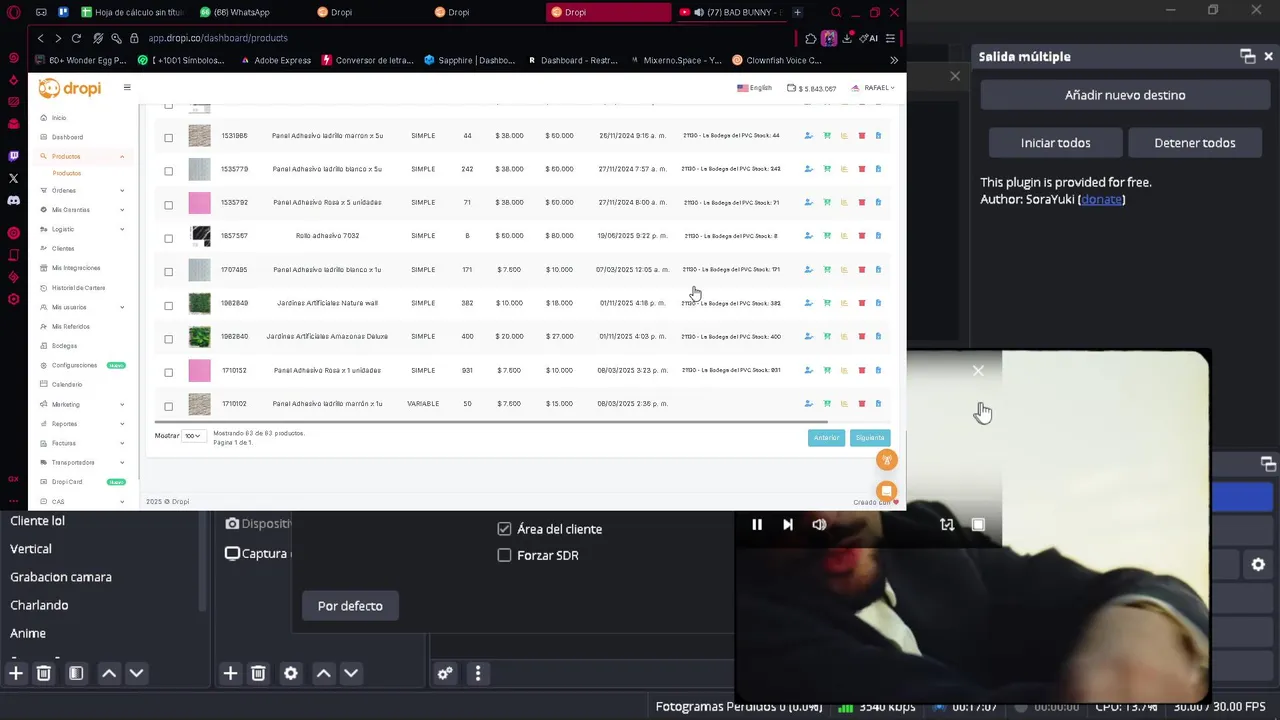Click browser address bar URL
This screenshot has height=720, width=1280.
pyautogui.click(x=218, y=38)
